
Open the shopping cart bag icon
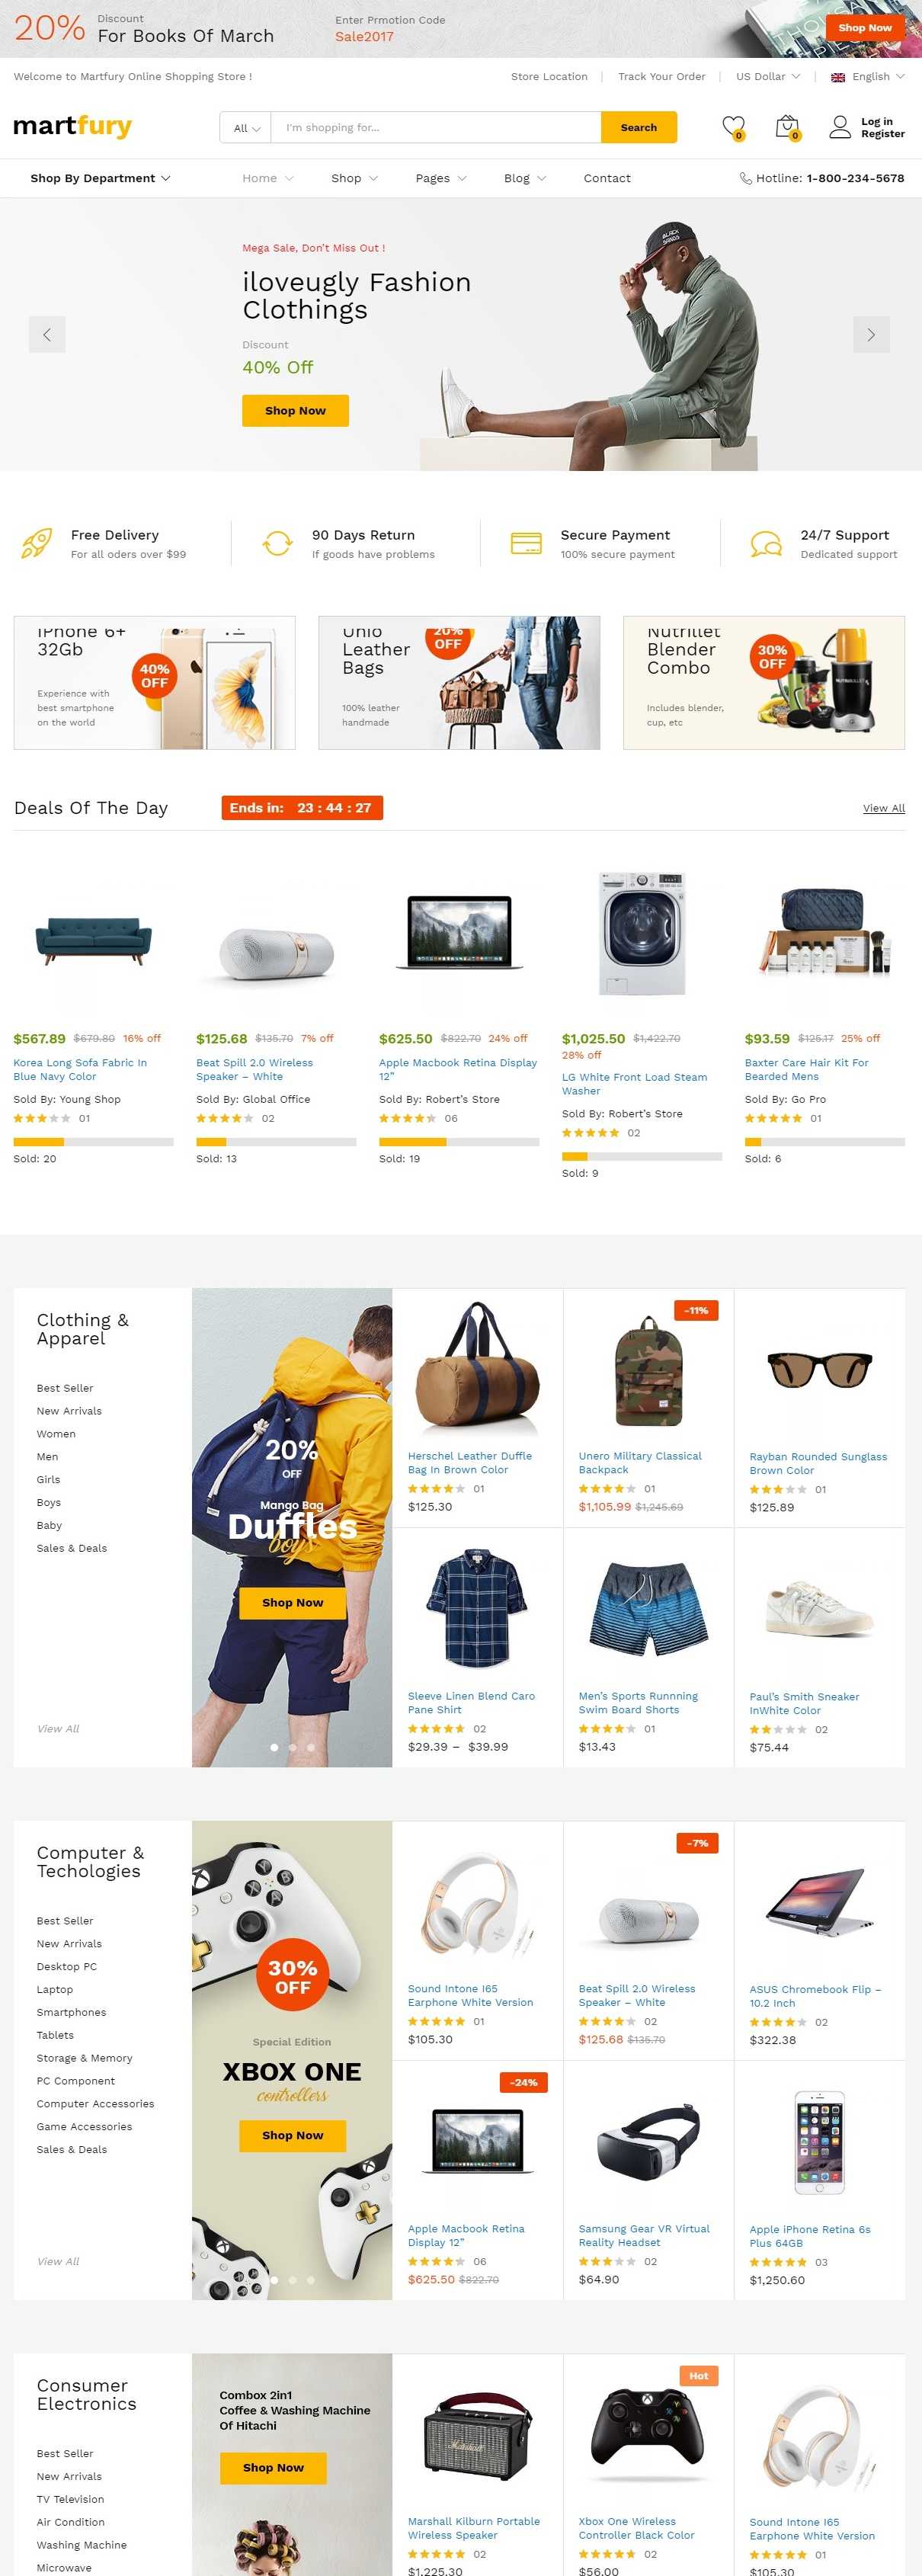click(787, 127)
